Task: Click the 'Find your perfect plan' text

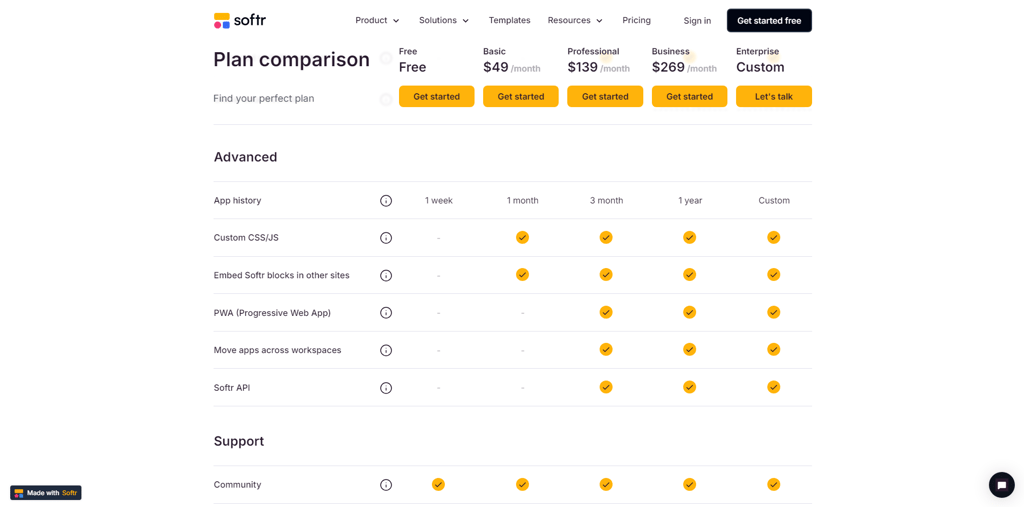Action: 264,99
